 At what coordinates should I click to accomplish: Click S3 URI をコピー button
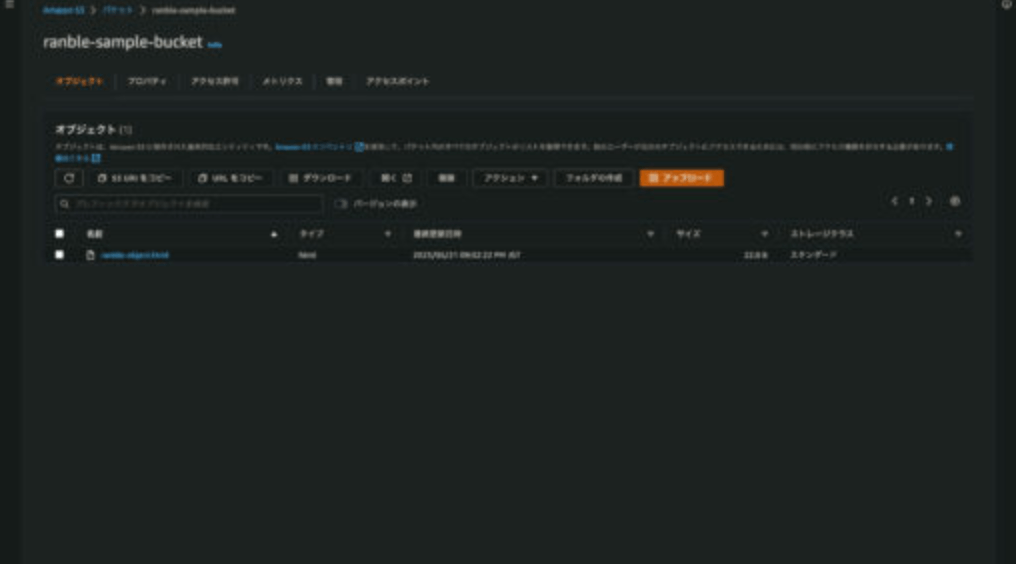134,178
